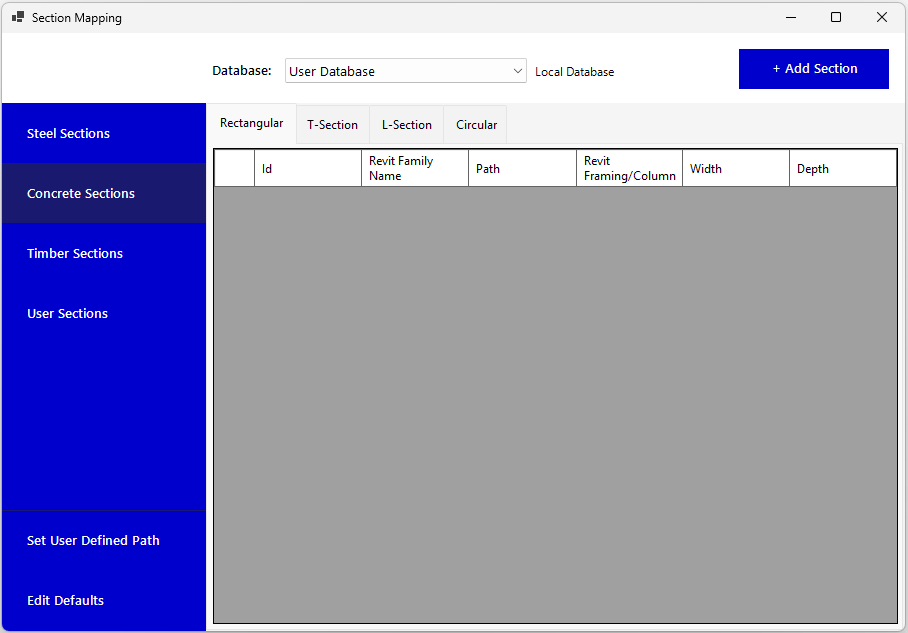Choose User Sections from the sidebar

(103, 313)
